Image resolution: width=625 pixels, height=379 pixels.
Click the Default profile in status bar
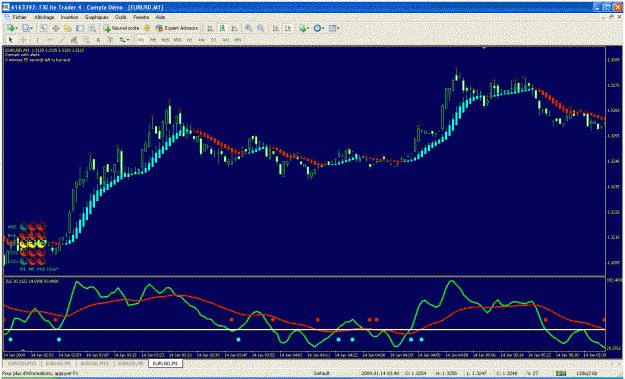[321, 373]
